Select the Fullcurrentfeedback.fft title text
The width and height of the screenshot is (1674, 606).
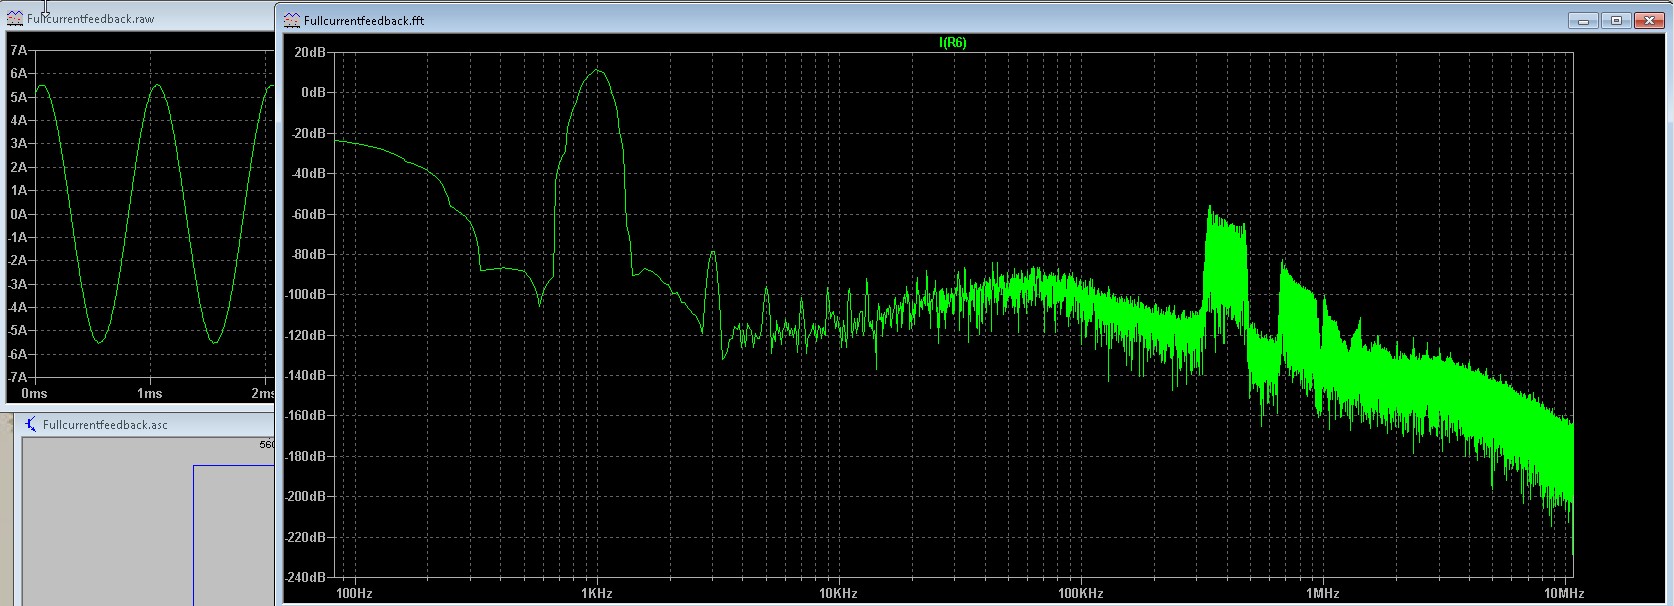tap(364, 21)
